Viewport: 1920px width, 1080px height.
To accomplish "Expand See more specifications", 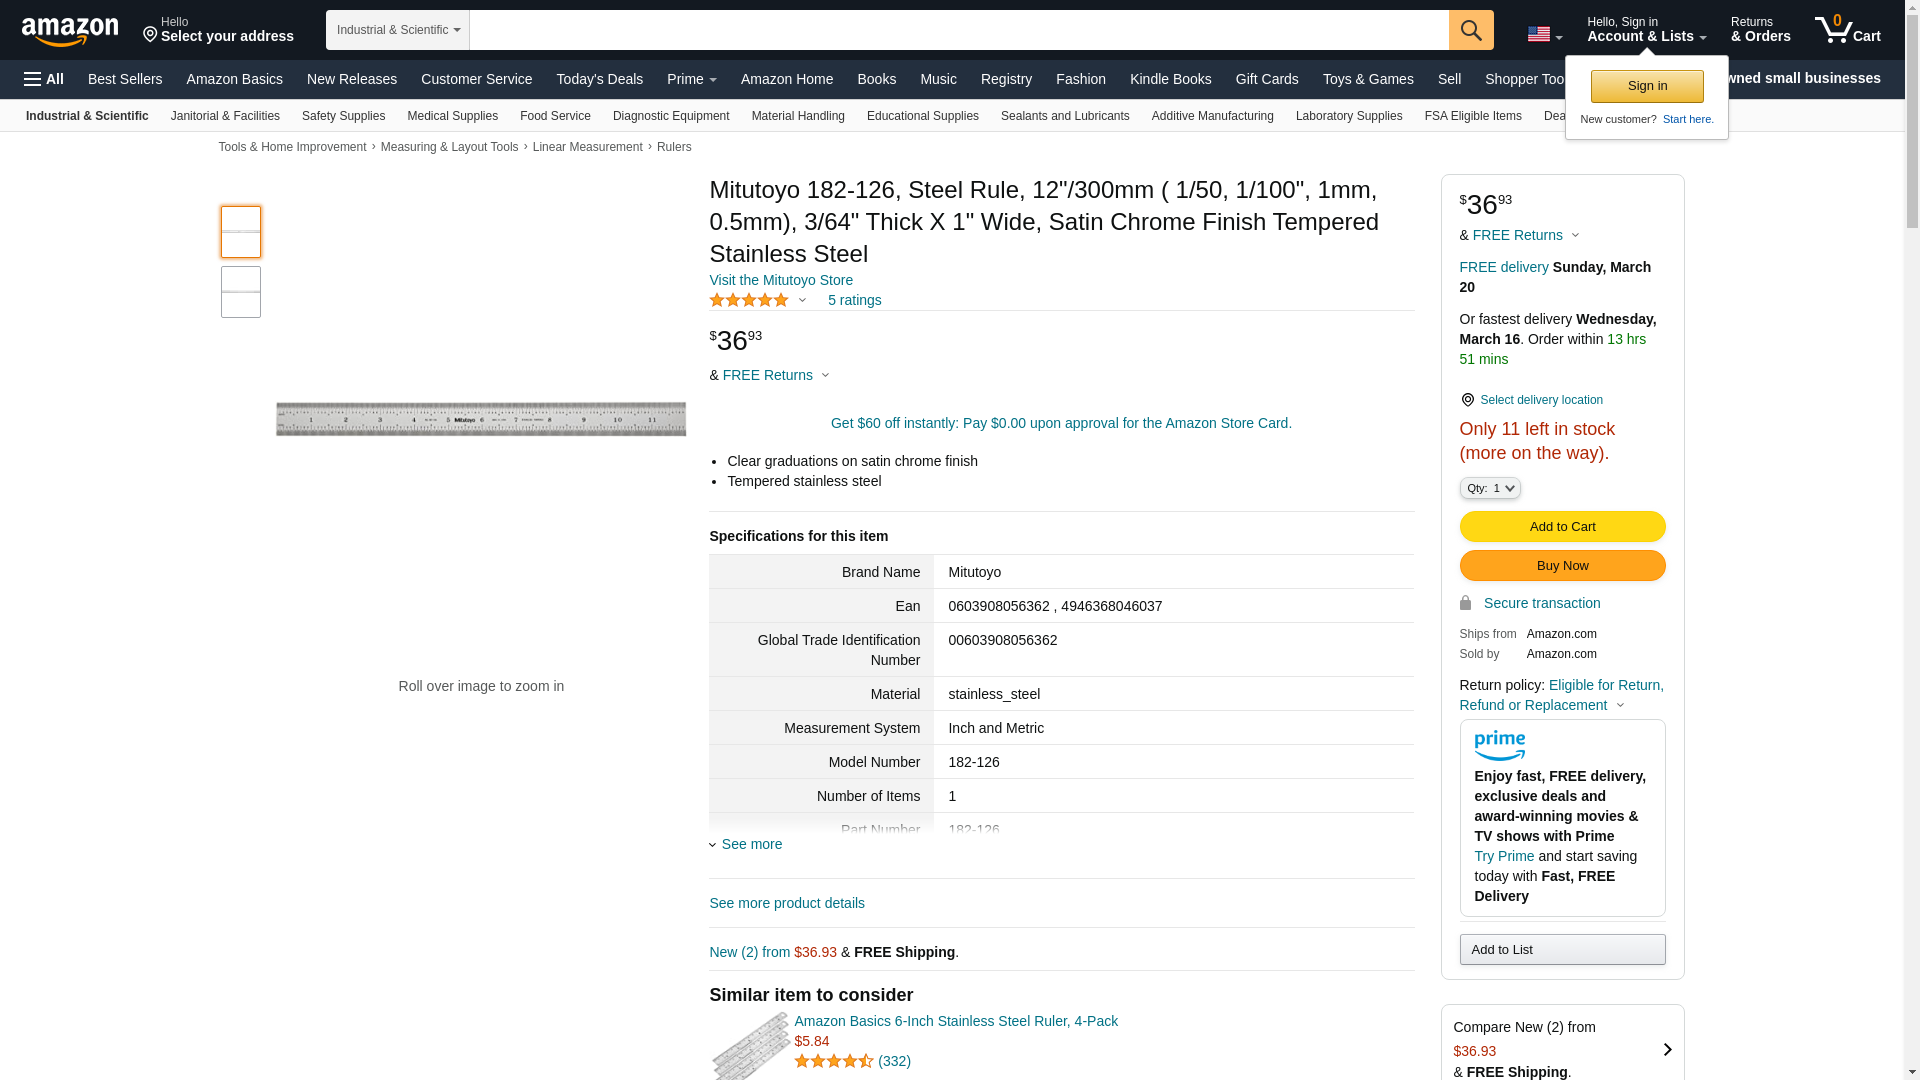I will 751,845.
